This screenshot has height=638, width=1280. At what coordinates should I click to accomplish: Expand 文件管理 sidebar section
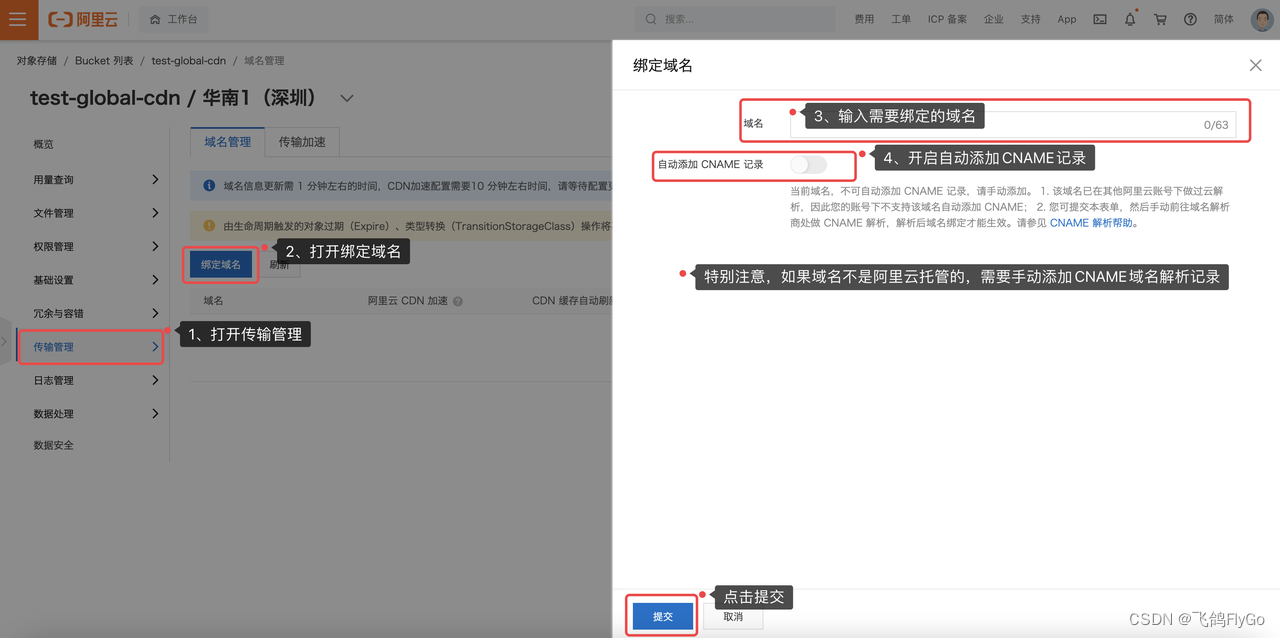(x=94, y=213)
